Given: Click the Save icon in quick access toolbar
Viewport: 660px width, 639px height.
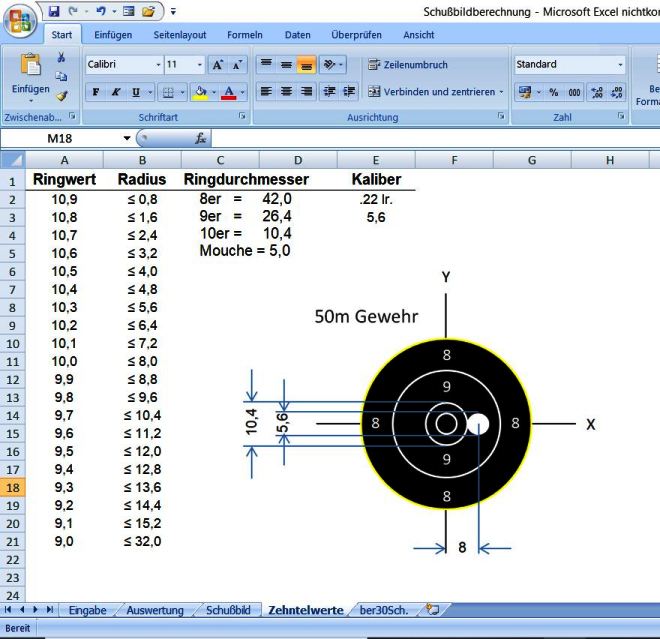Looking at the screenshot, I should pyautogui.click(x=54, y=11).
